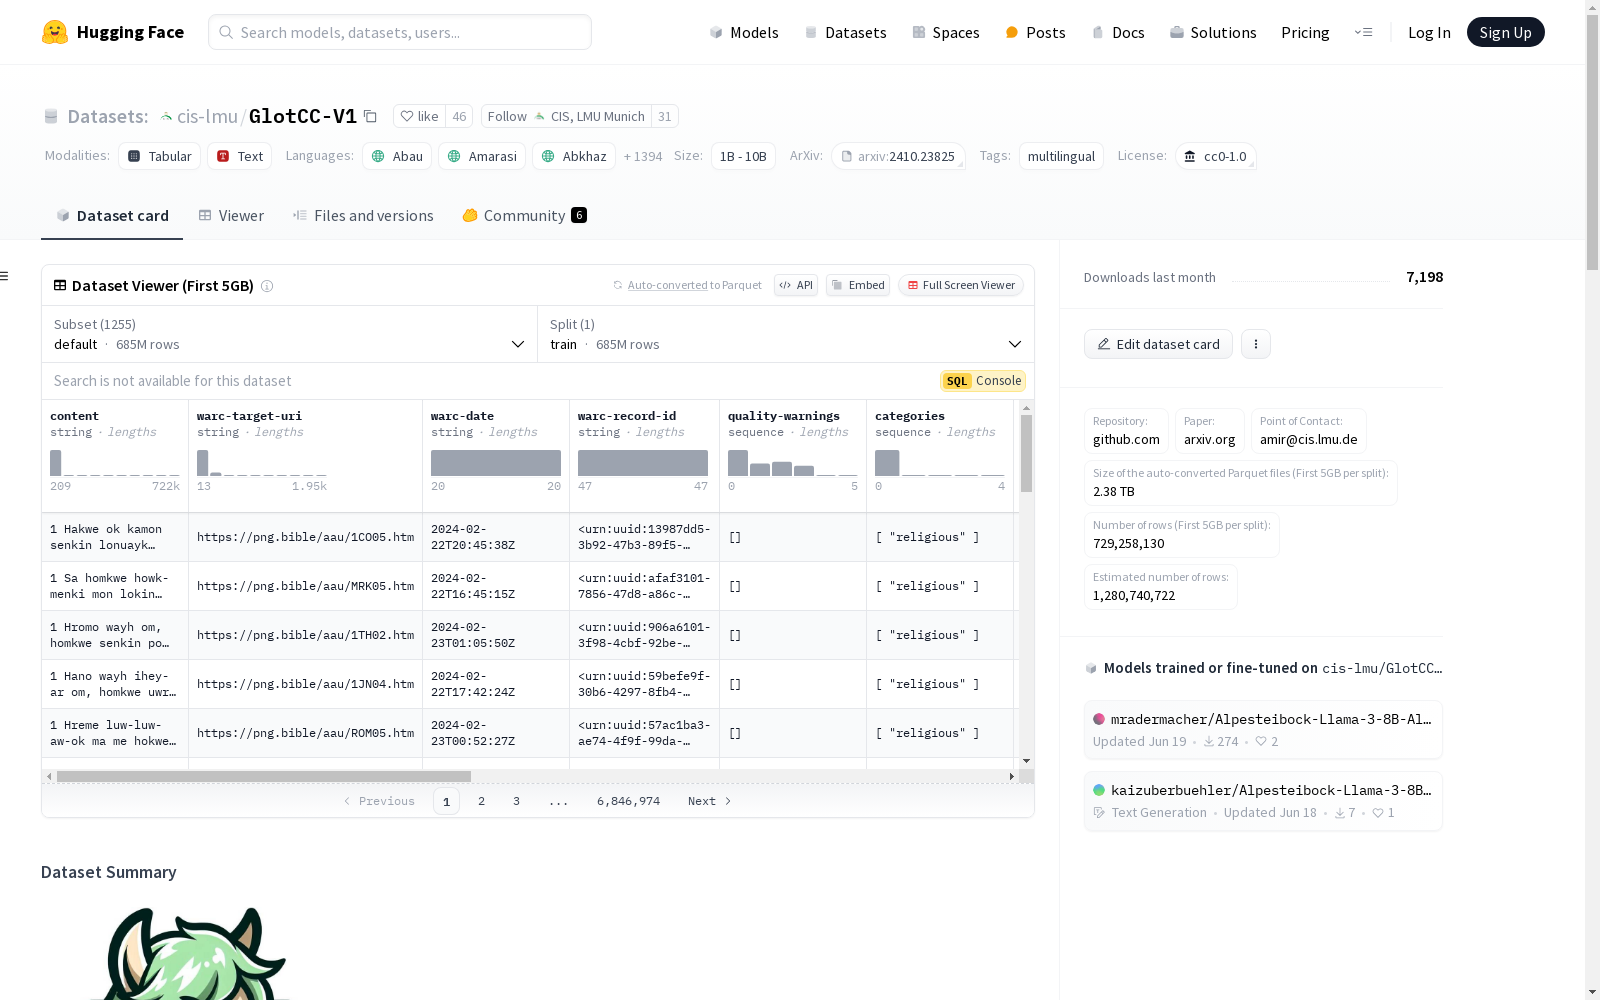Show the +1394 more languages
The width and height of the screenshot is (1600, 1000).
pyautogui.click(x=643, y=156)
